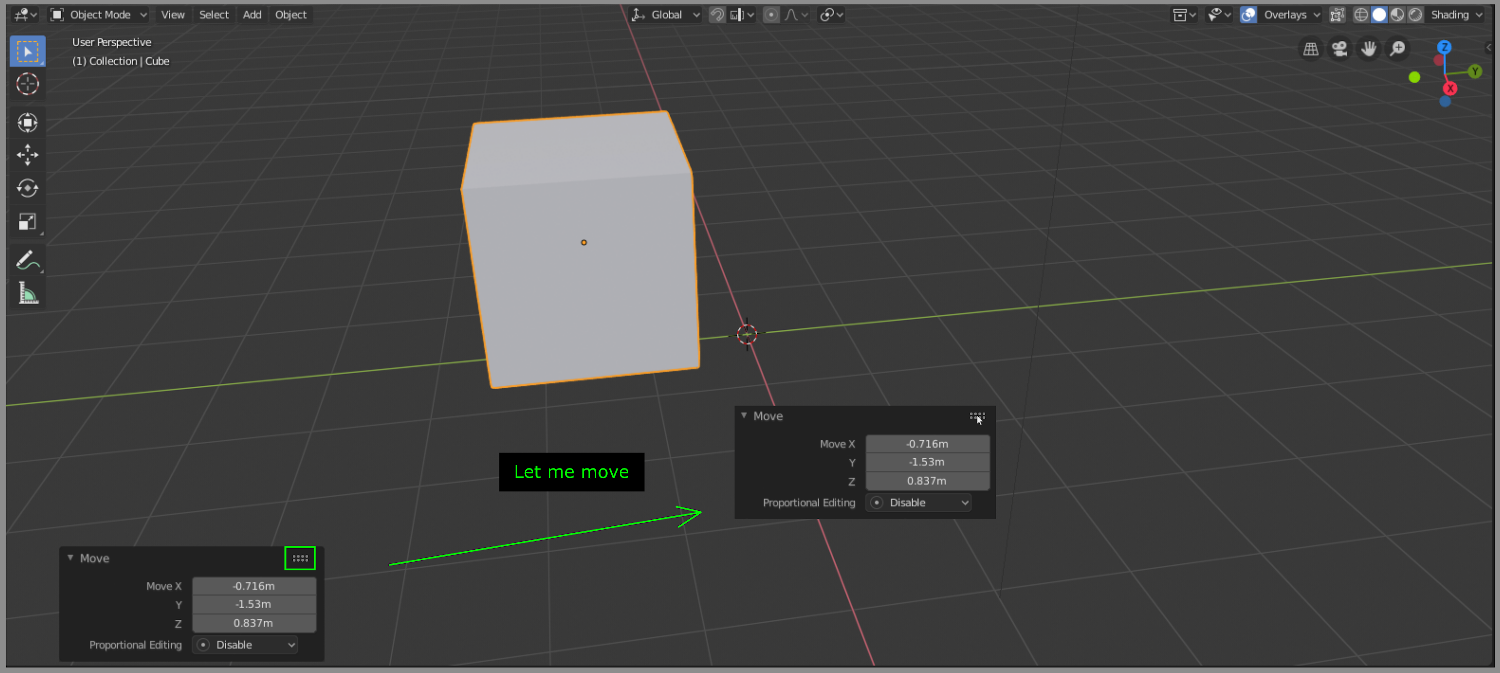Toggle orthographic/perspective grid view button
Image resolution: width=1500 pixels, height=673 pixels.
point(1310,48)
